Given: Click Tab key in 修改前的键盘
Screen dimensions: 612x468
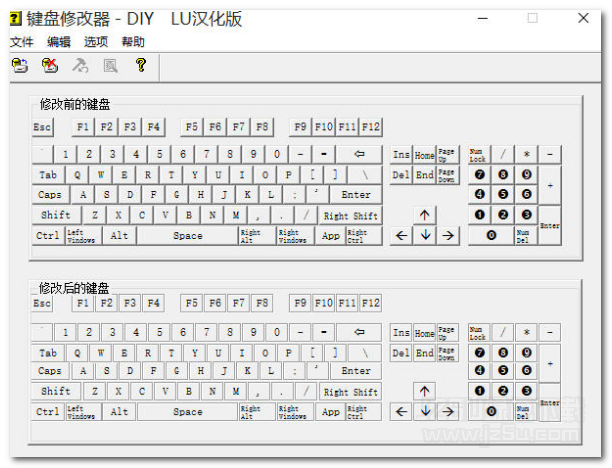Looking at the screenshot, I should pyautogui.click(x=48, y=175).
